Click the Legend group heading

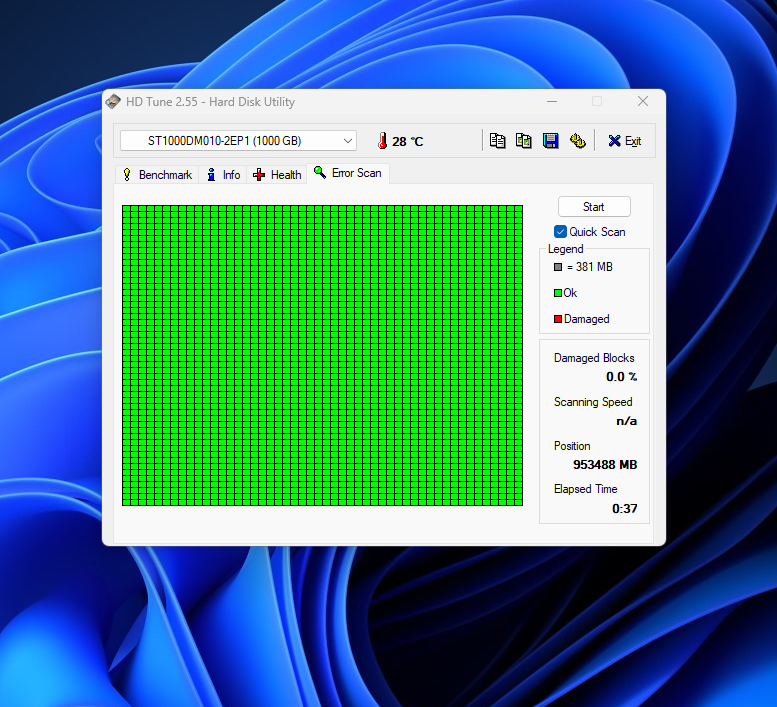point(565,249)
